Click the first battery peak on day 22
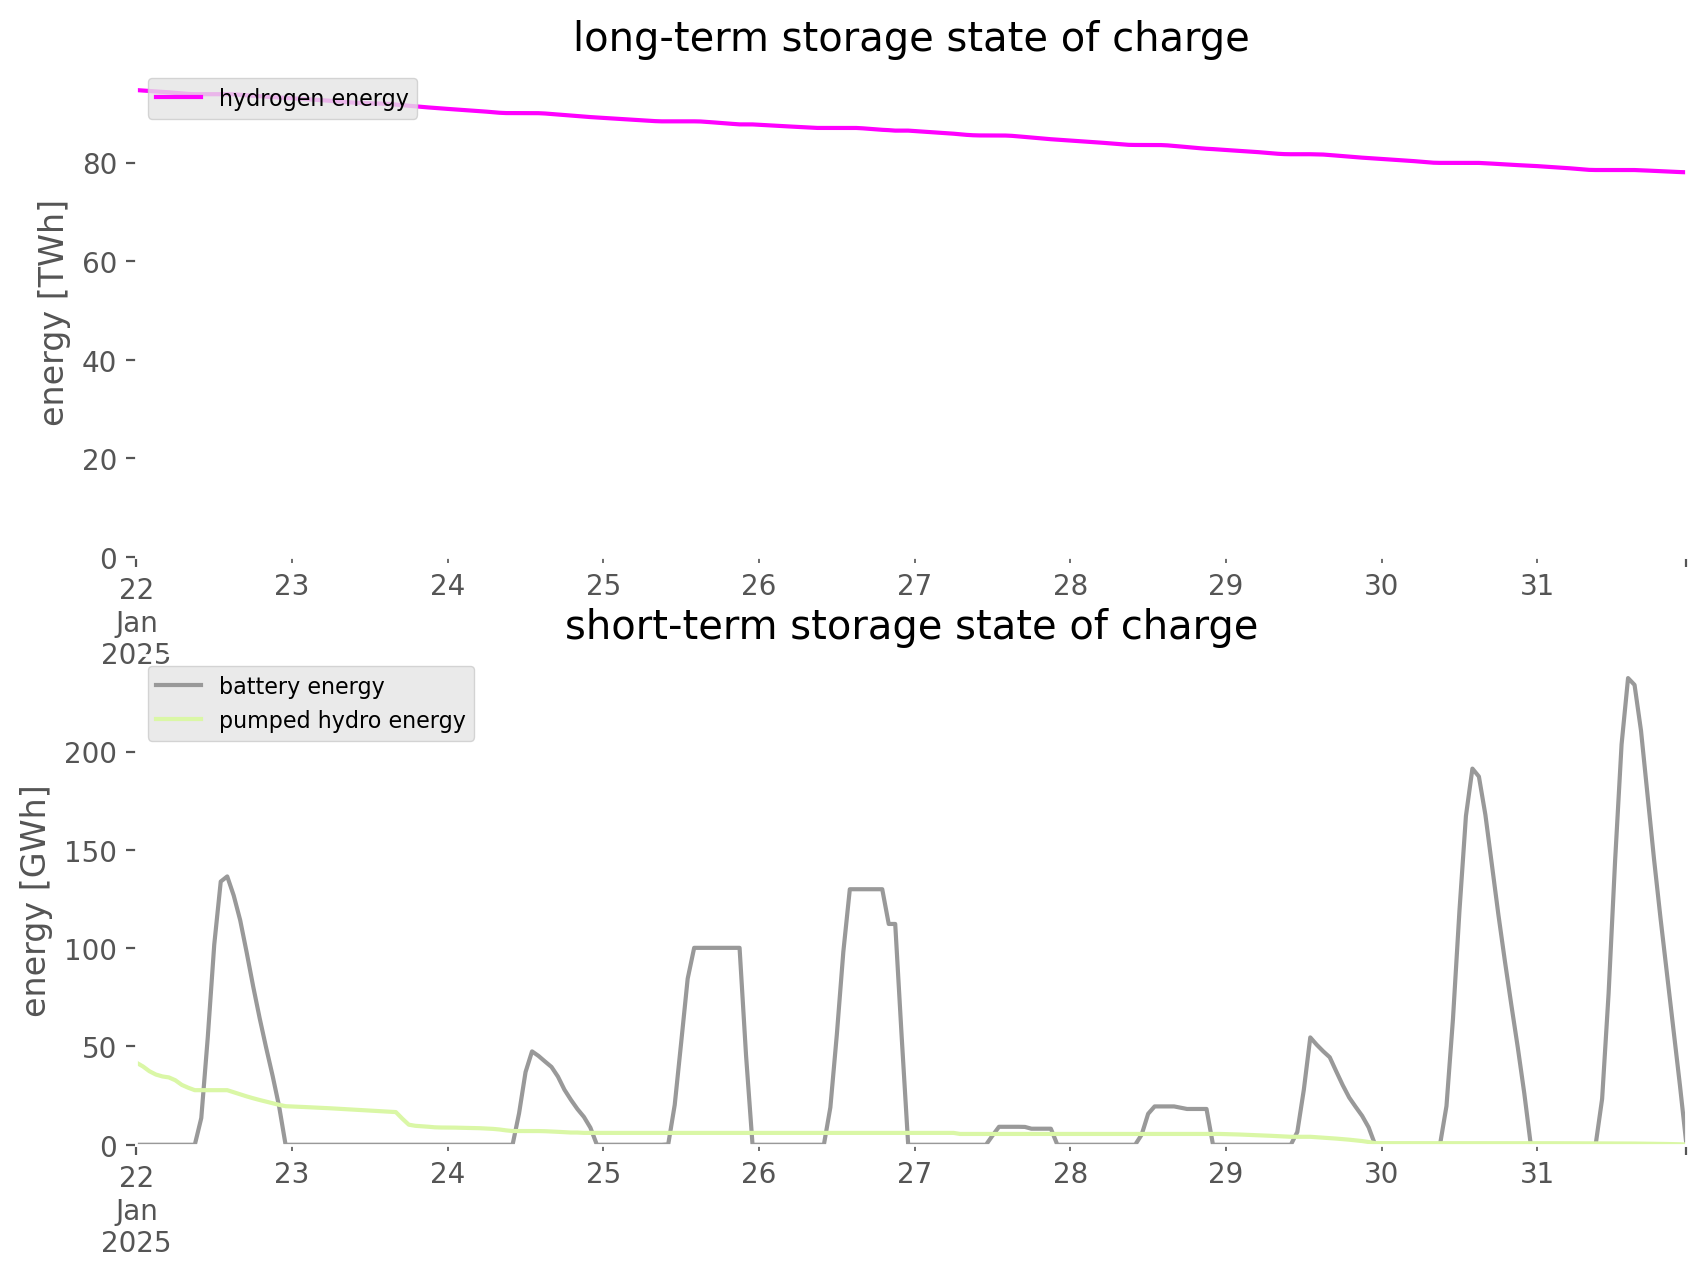 pos(227,876)
